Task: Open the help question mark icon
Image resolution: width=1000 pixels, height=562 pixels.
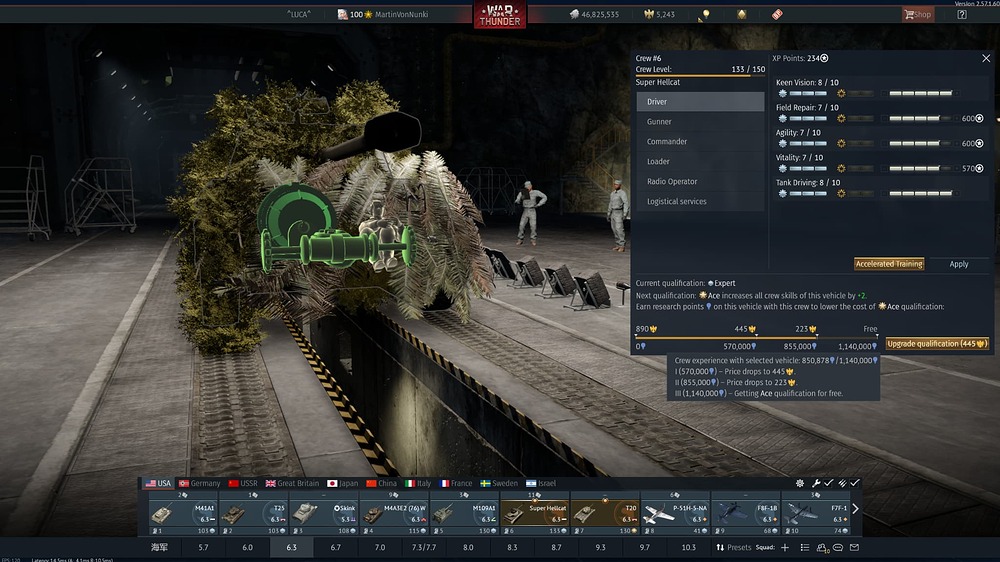Action: 962,14
